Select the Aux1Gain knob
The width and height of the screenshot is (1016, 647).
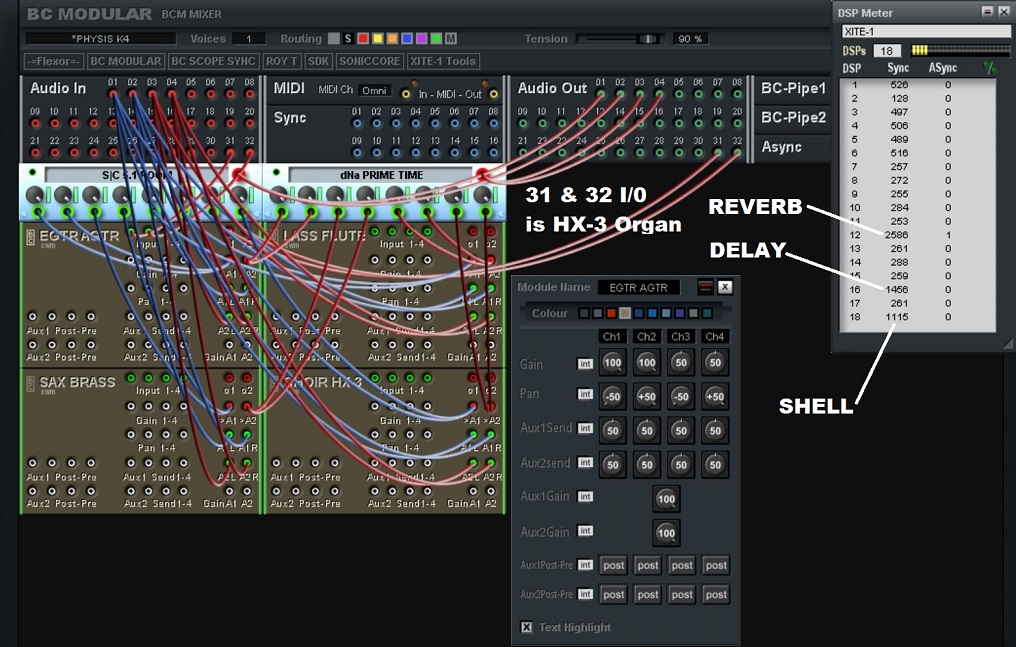click(666, 498)
